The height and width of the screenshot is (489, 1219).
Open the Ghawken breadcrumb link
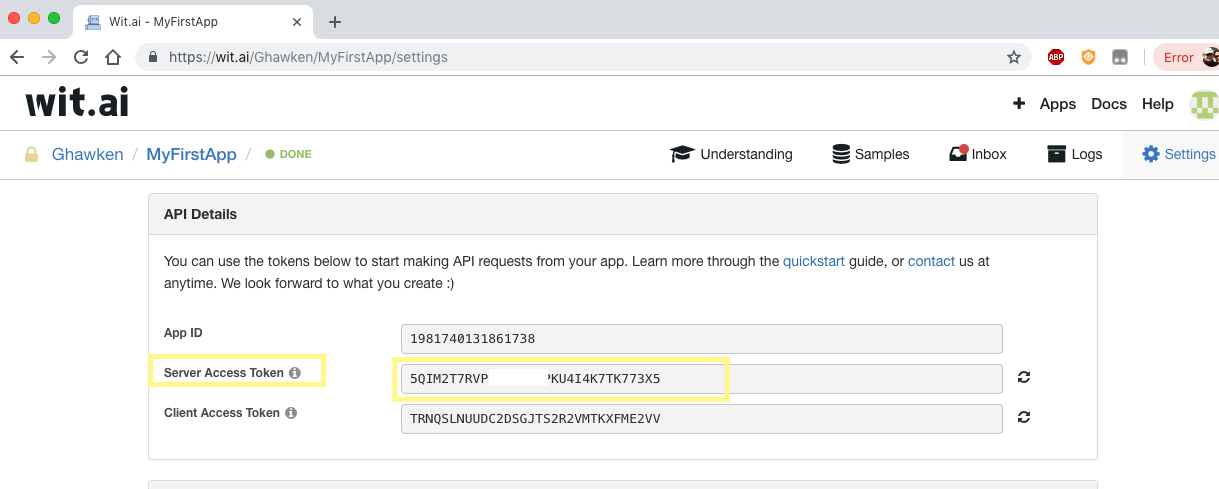pos(87,154)
